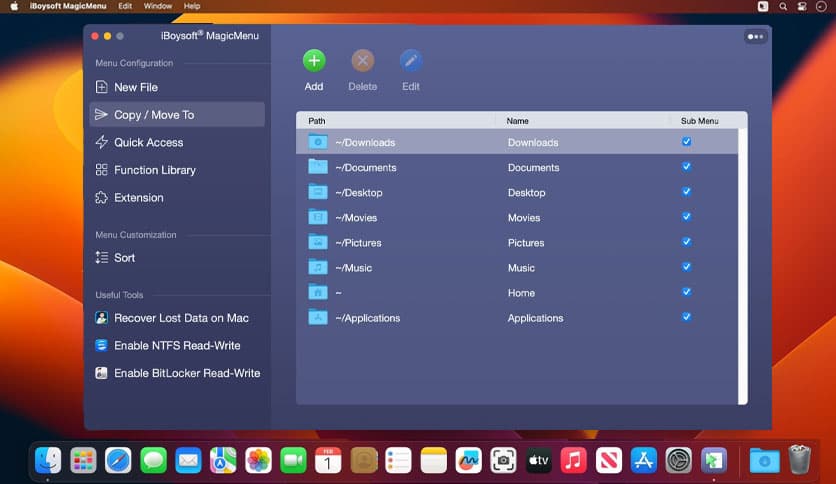Viewport: 836px width, 484px height.
Task: Open New File in the sidebar
Action: point(177,87)
